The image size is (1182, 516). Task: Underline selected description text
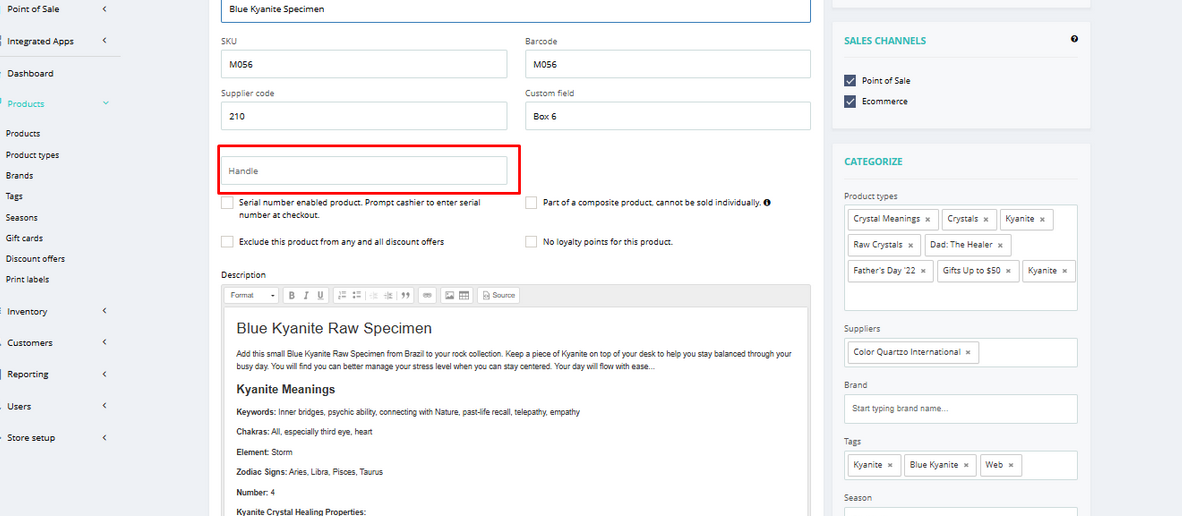(x=320, y=295)
